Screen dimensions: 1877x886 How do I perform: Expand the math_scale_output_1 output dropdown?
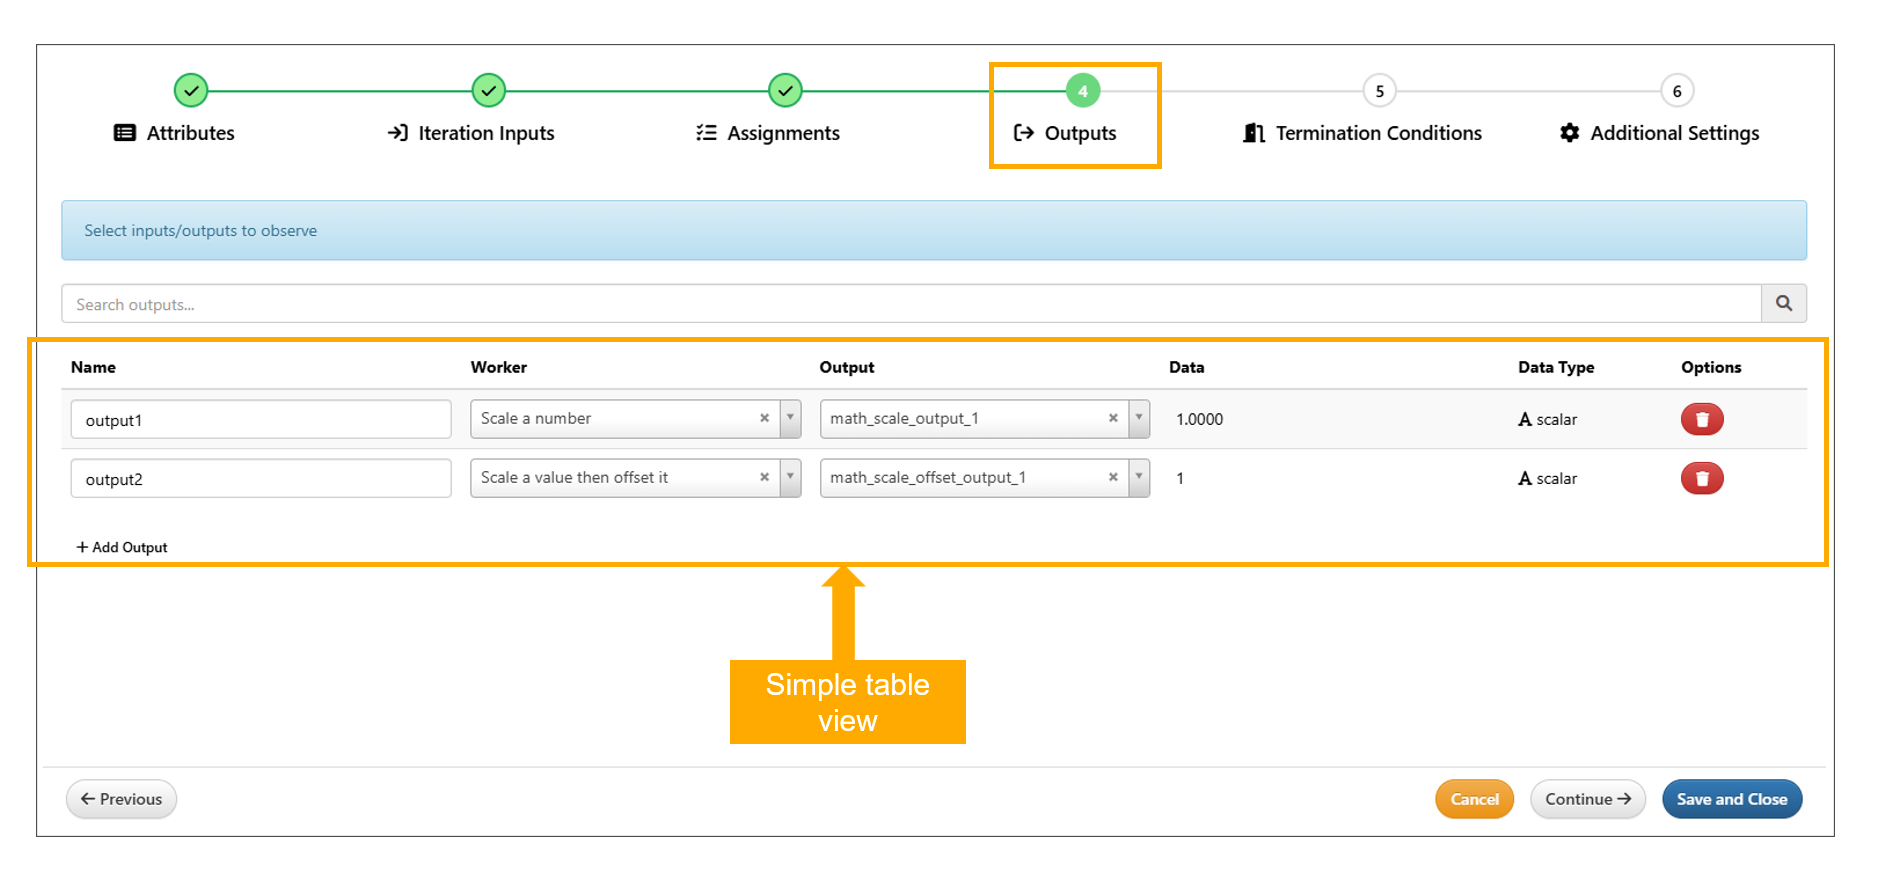click(x=1139, y=419)
